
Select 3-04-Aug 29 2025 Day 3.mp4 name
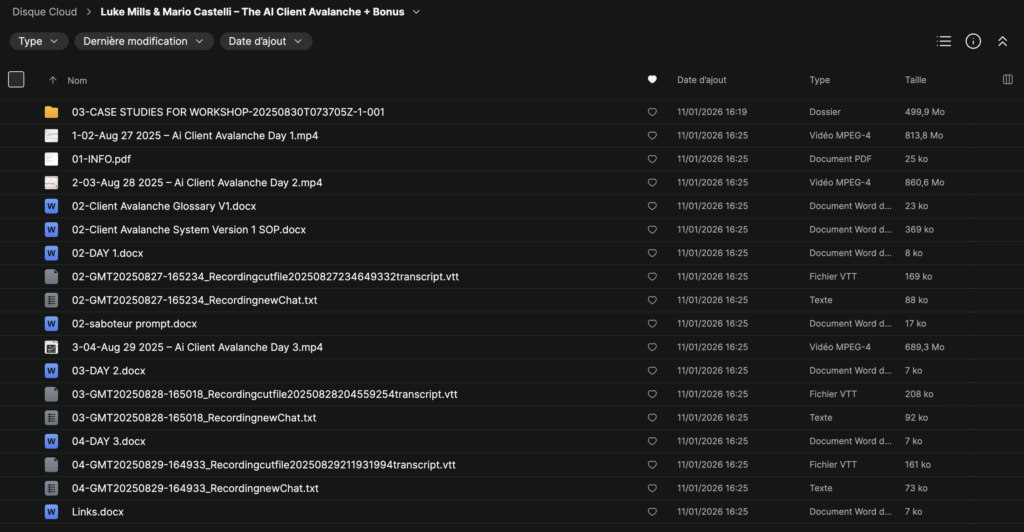coord(197,347)
